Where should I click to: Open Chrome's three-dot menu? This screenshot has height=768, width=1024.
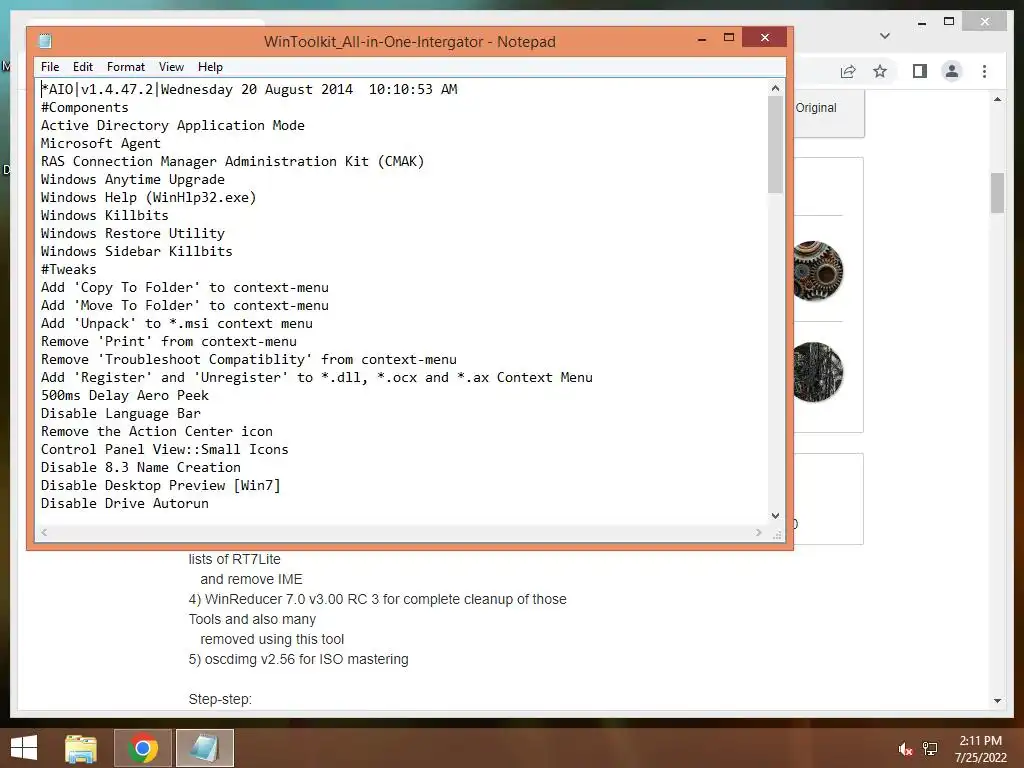coord(984,71)
